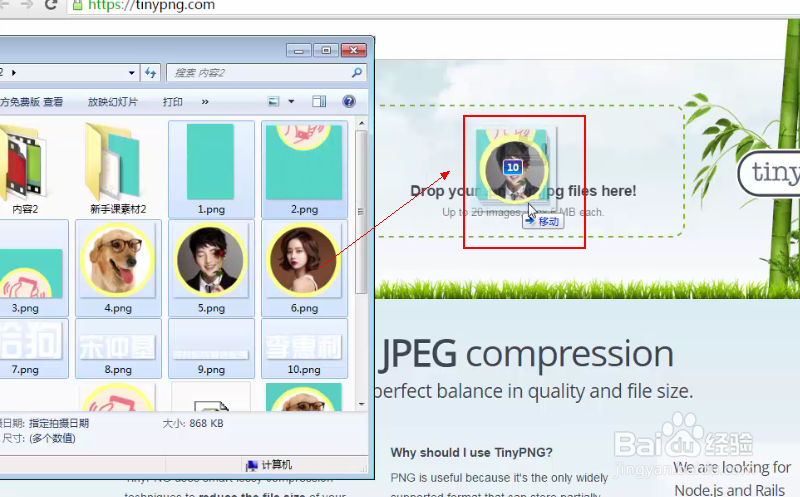
Task: Select the 2.png thumbnail
Action: (304, 169)
